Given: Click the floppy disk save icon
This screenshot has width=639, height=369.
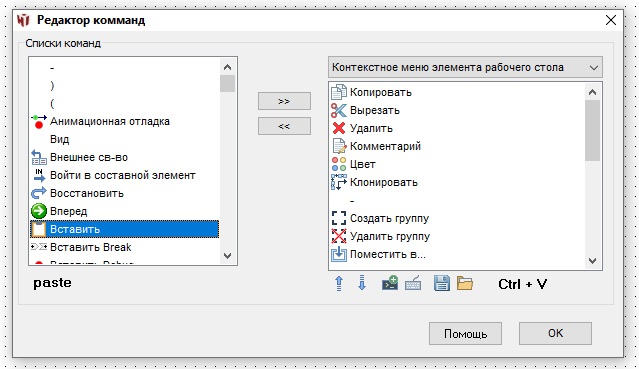Looking at the screenshot, I should click(x=442, y=283).
